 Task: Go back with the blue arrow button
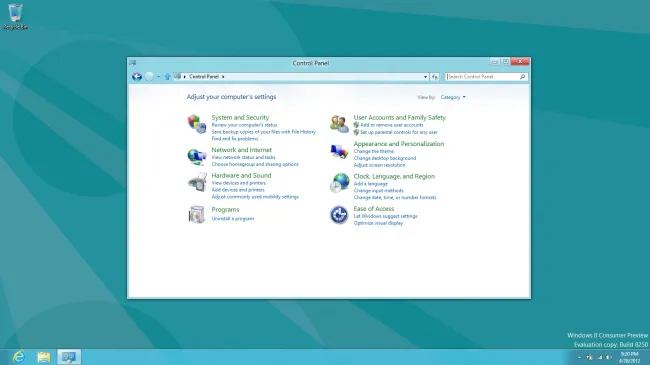tap(137, 77)
